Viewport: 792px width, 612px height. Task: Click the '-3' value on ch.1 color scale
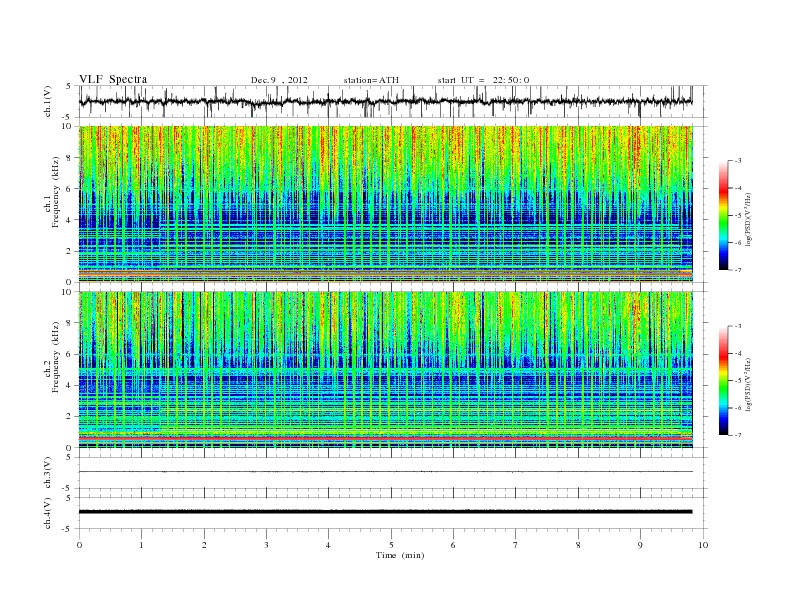tap(738, 161)
